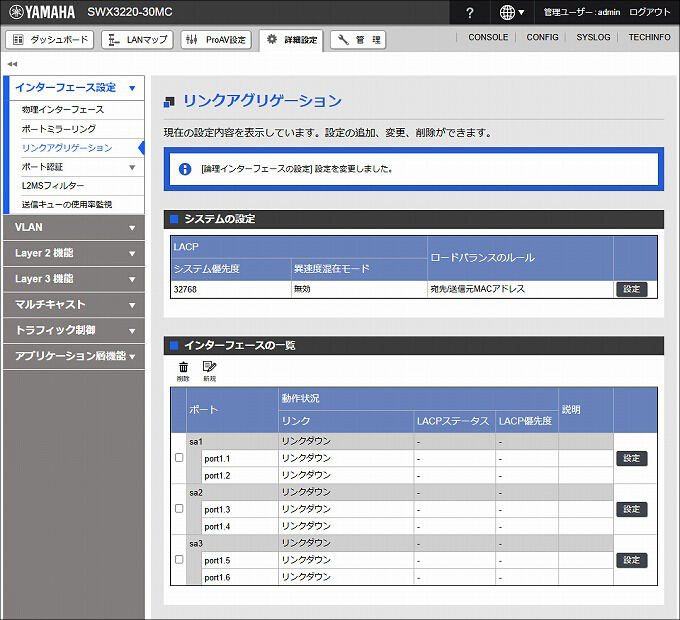
Task: Click the new entry icon
Action: [x=209, y=371]
